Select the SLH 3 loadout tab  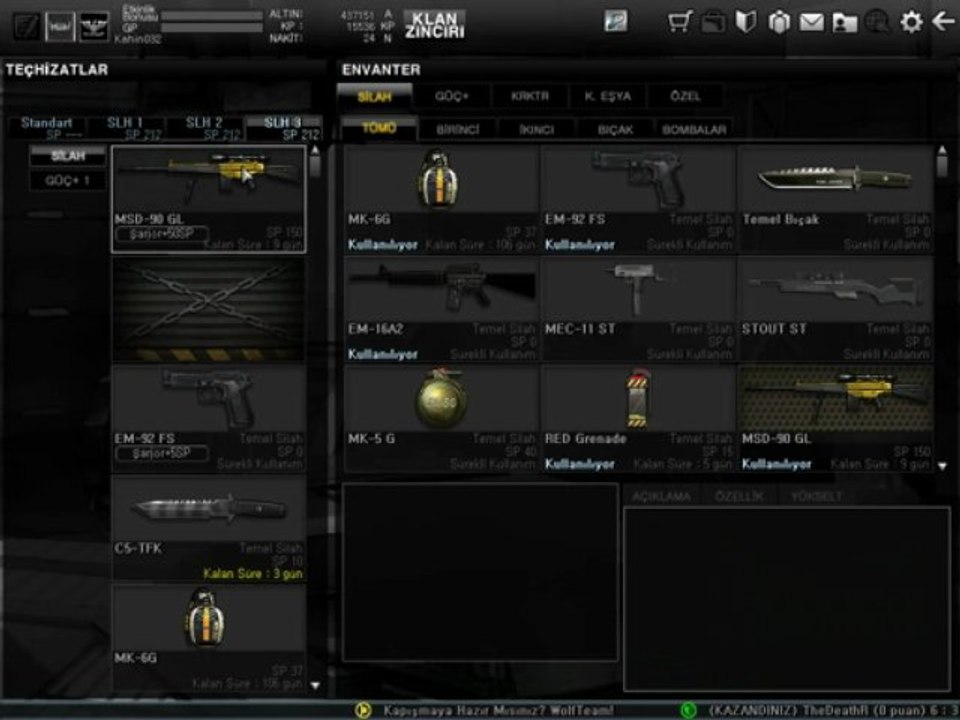tap(283, 128)
